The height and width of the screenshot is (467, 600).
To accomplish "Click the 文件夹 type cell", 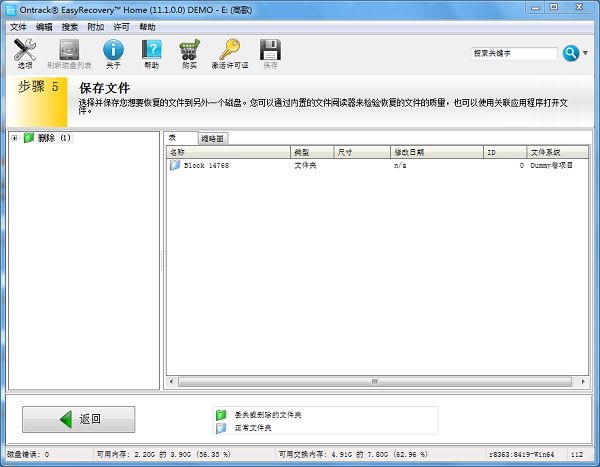I will pyautogui.click(x=305, y=165).
